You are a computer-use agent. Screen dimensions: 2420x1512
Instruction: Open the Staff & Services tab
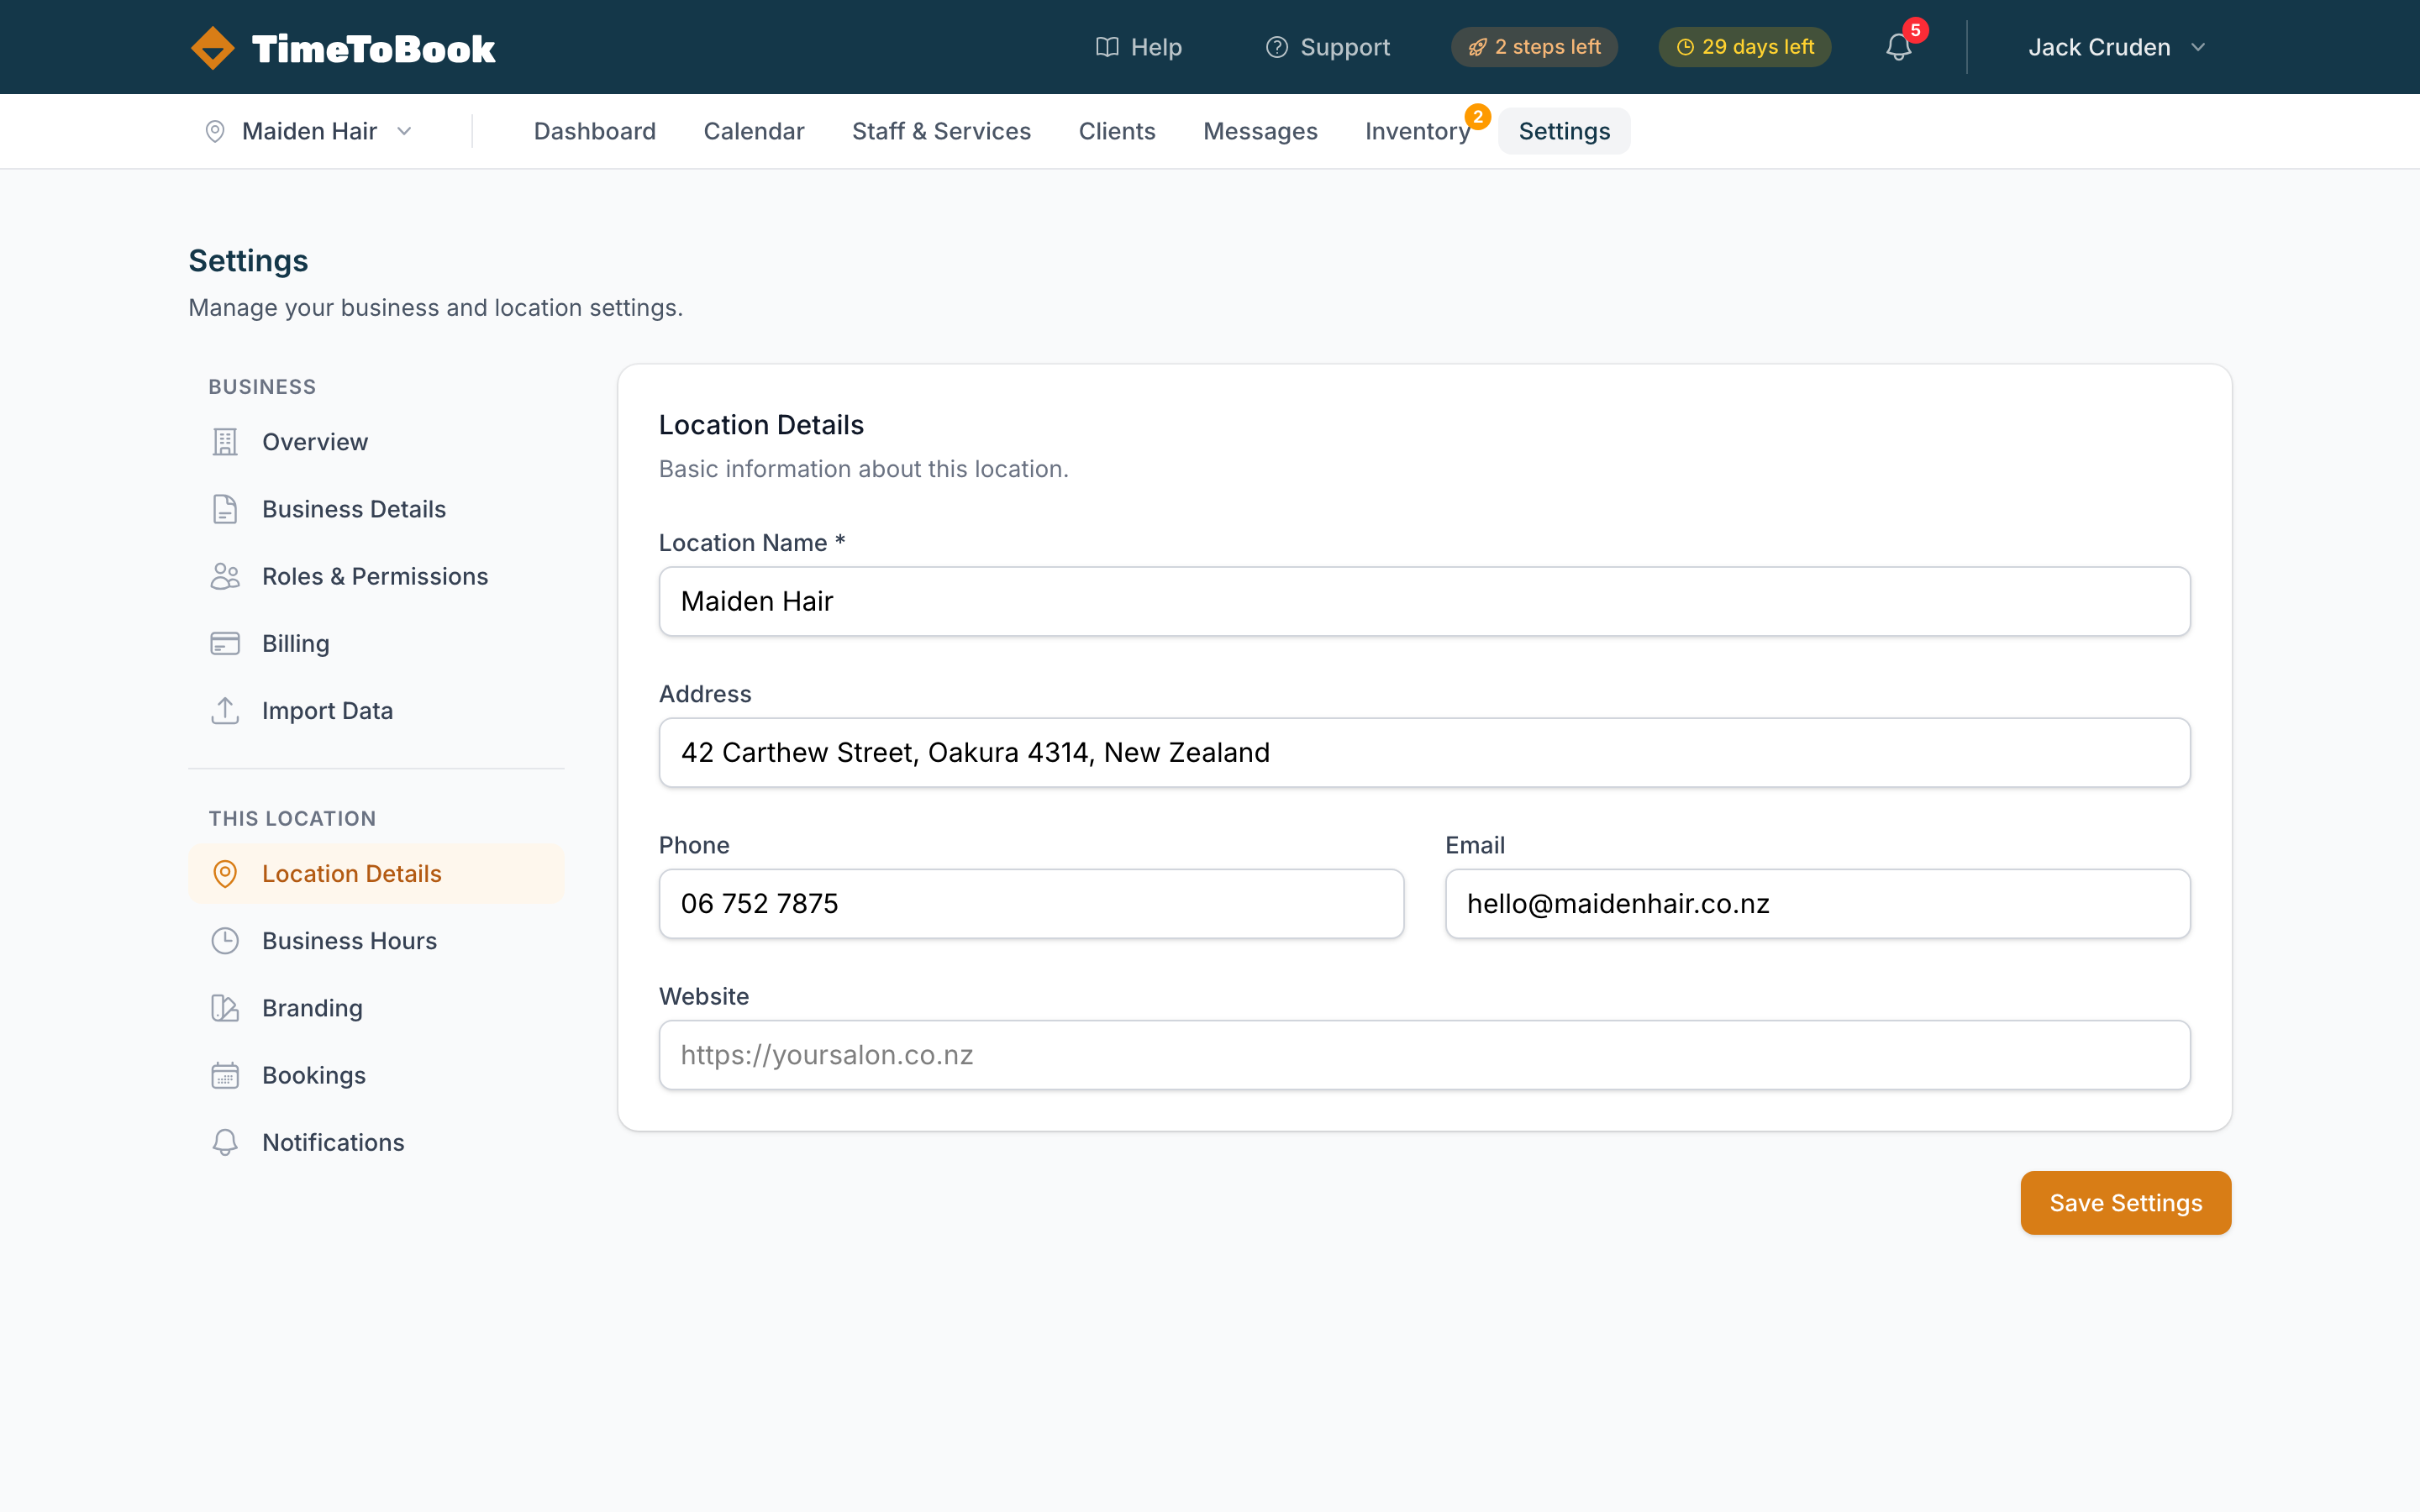click(x=941, y=131)
